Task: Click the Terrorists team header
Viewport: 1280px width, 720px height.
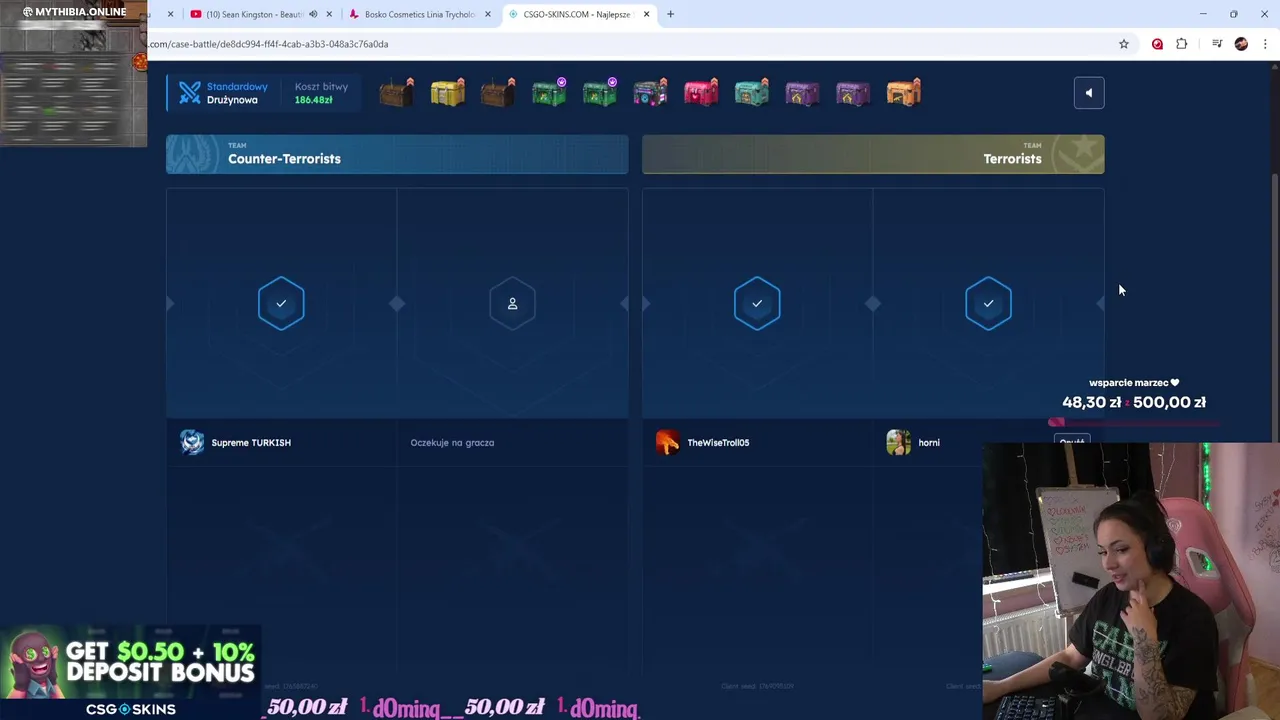Action: 873,154
